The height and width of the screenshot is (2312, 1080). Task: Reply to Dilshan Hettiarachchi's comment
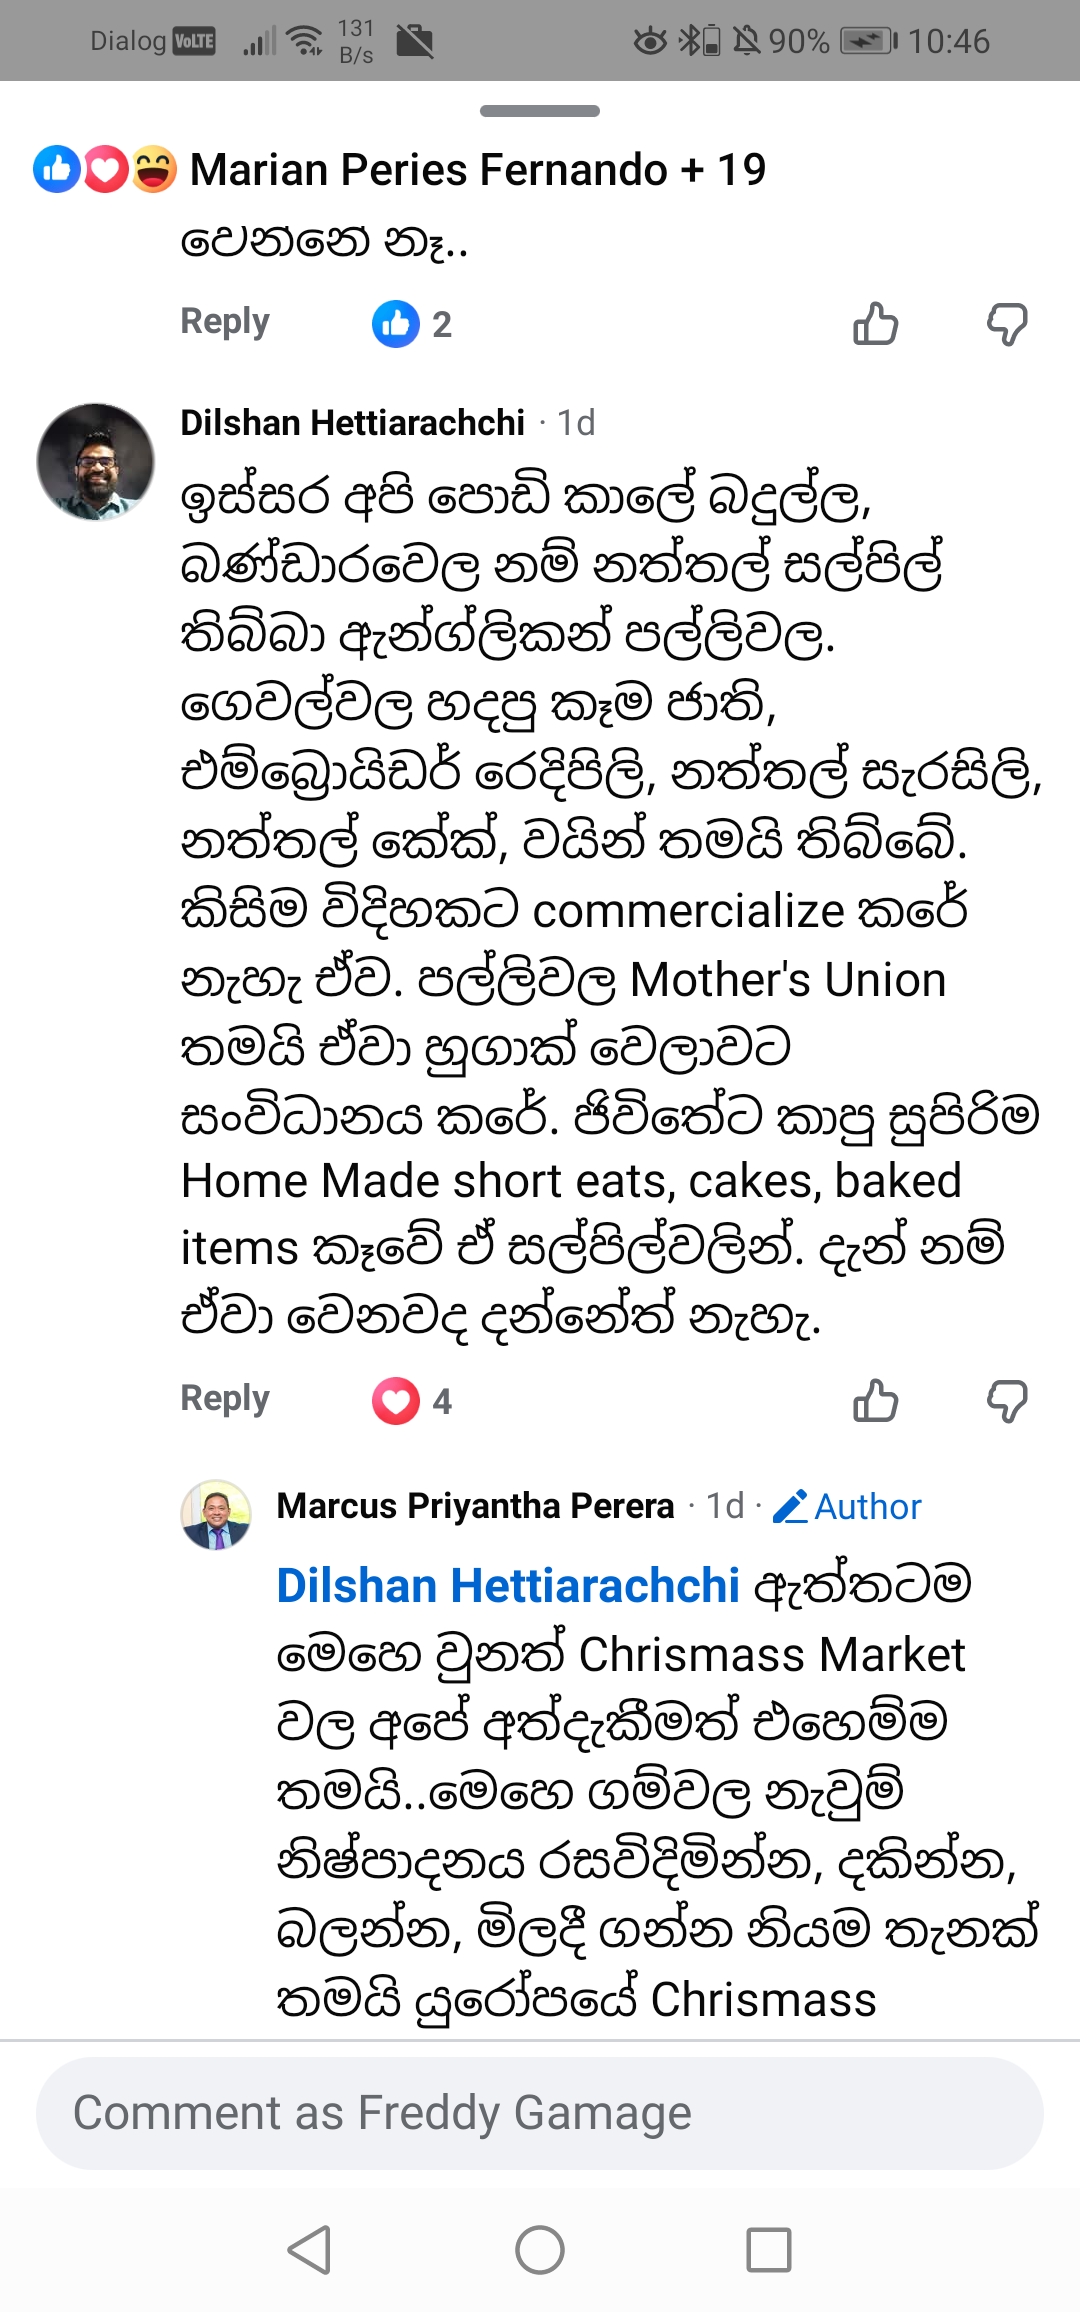click(x=225, y=1398)
